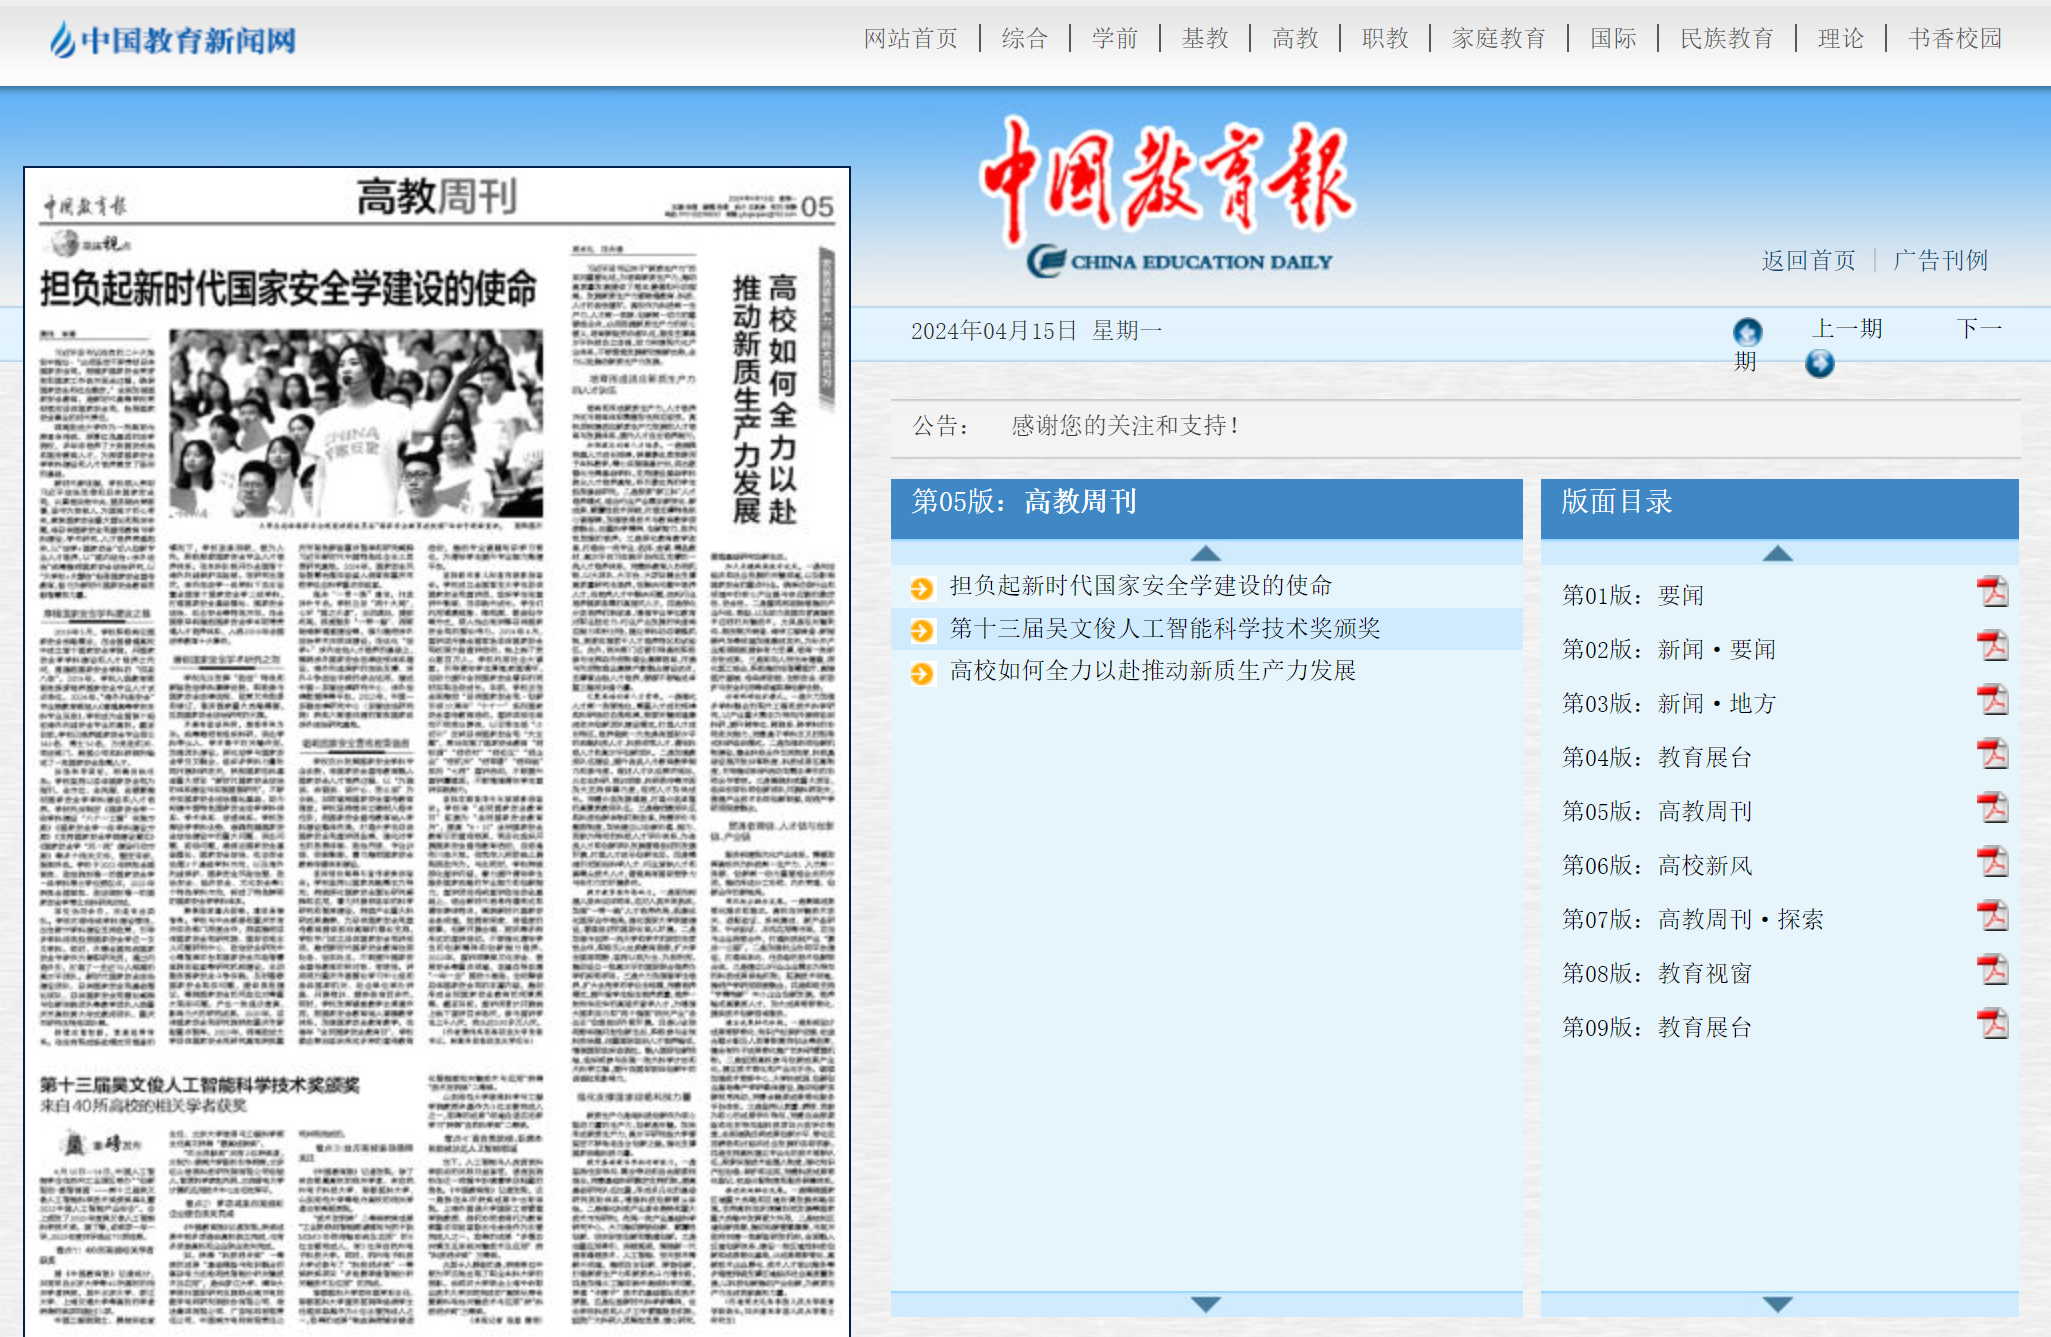Download PDF of 第08版 教育视窗

coord(1992,971)
